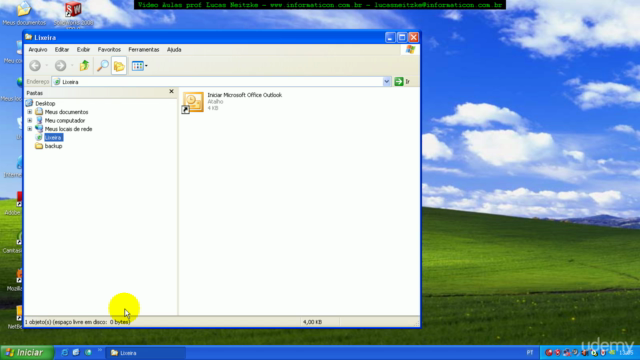The image size is (640, 360).
Task: Expand quick launch overflow chevron
Action: pos(100,351)
